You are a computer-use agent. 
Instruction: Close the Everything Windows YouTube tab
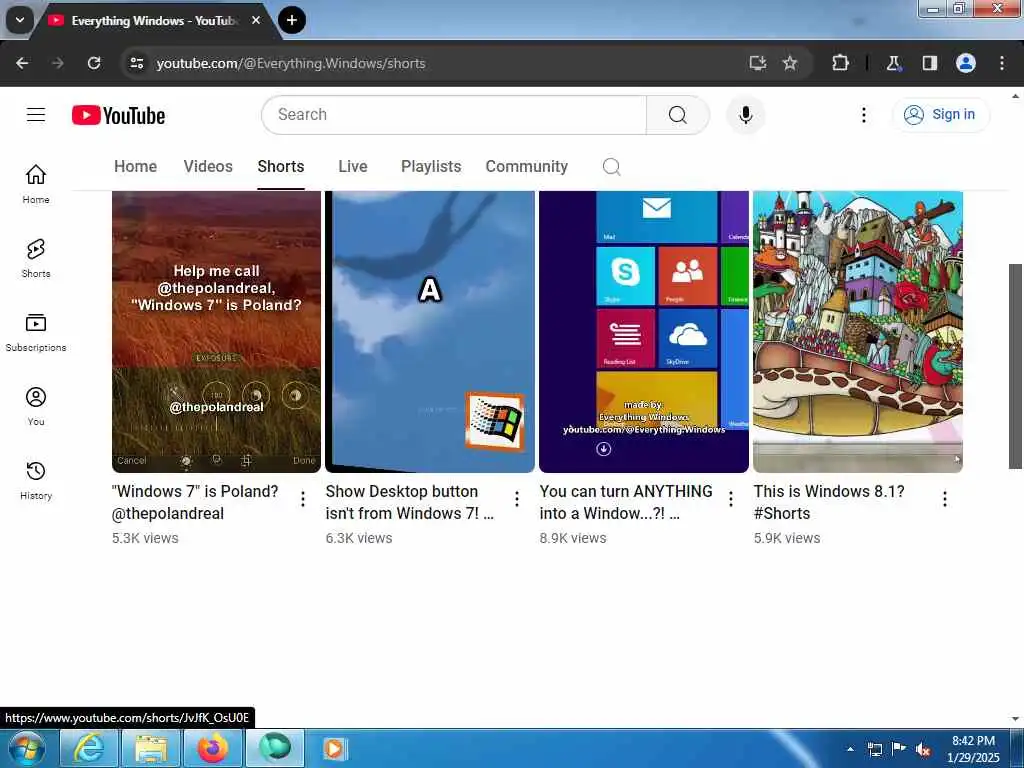coord(256,20)
